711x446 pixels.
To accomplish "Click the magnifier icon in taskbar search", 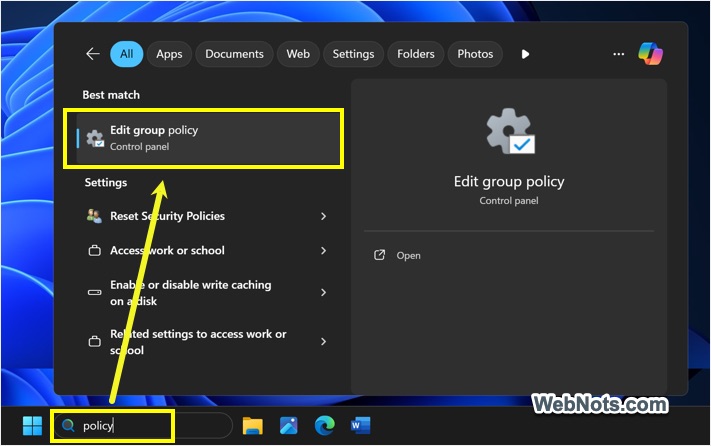I will [68, 426].
